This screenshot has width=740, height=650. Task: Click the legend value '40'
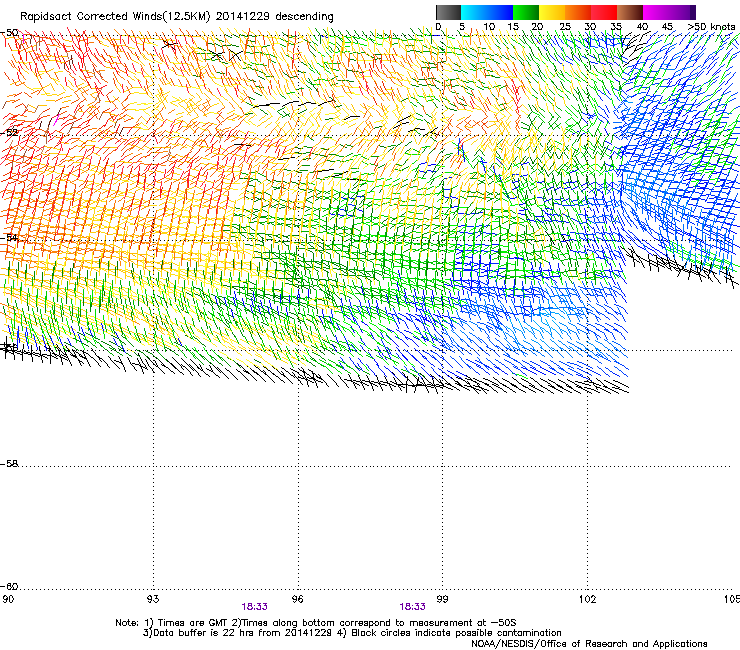pyautogui.click(x=642, y=27)
